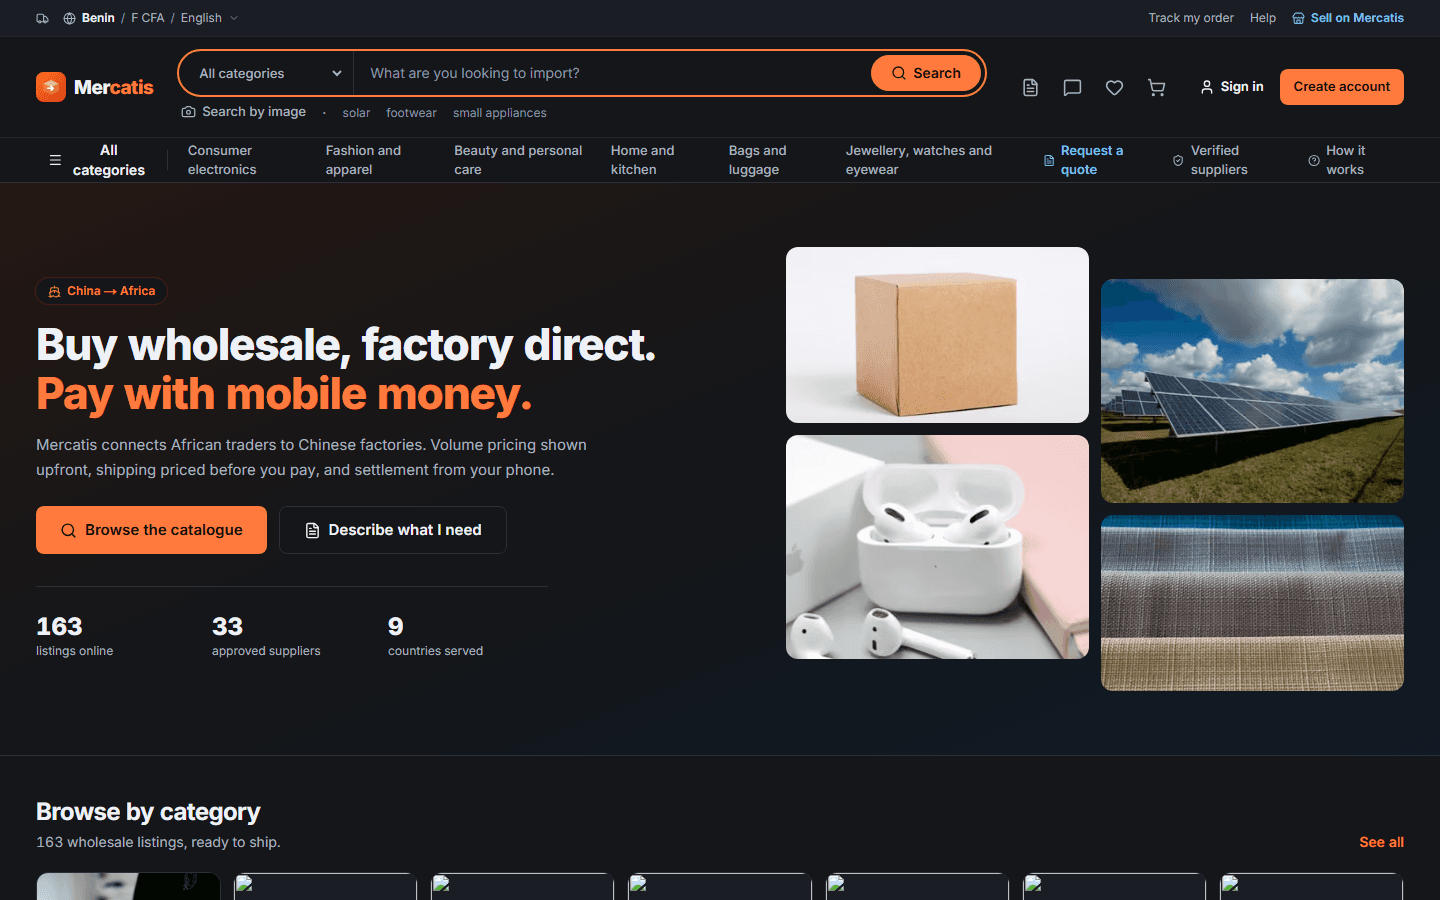This screenshot has width=1440, height=900.
Task: Click the globe icon beside Benin
Action: (x=69, y=18)
